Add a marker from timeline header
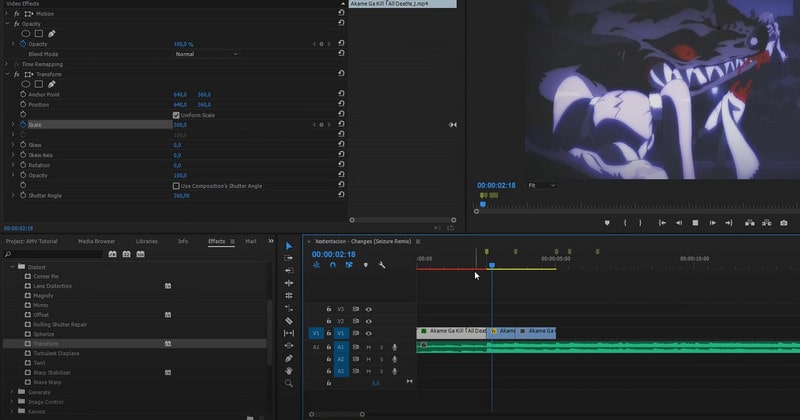This screenshot has width=800, height=420. pyautogui.click(x=365, y=265)
